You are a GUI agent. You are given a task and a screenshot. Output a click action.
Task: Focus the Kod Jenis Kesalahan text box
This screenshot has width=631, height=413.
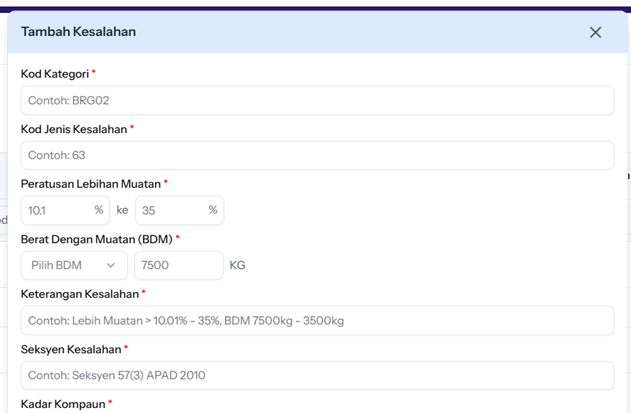point(316,155)
